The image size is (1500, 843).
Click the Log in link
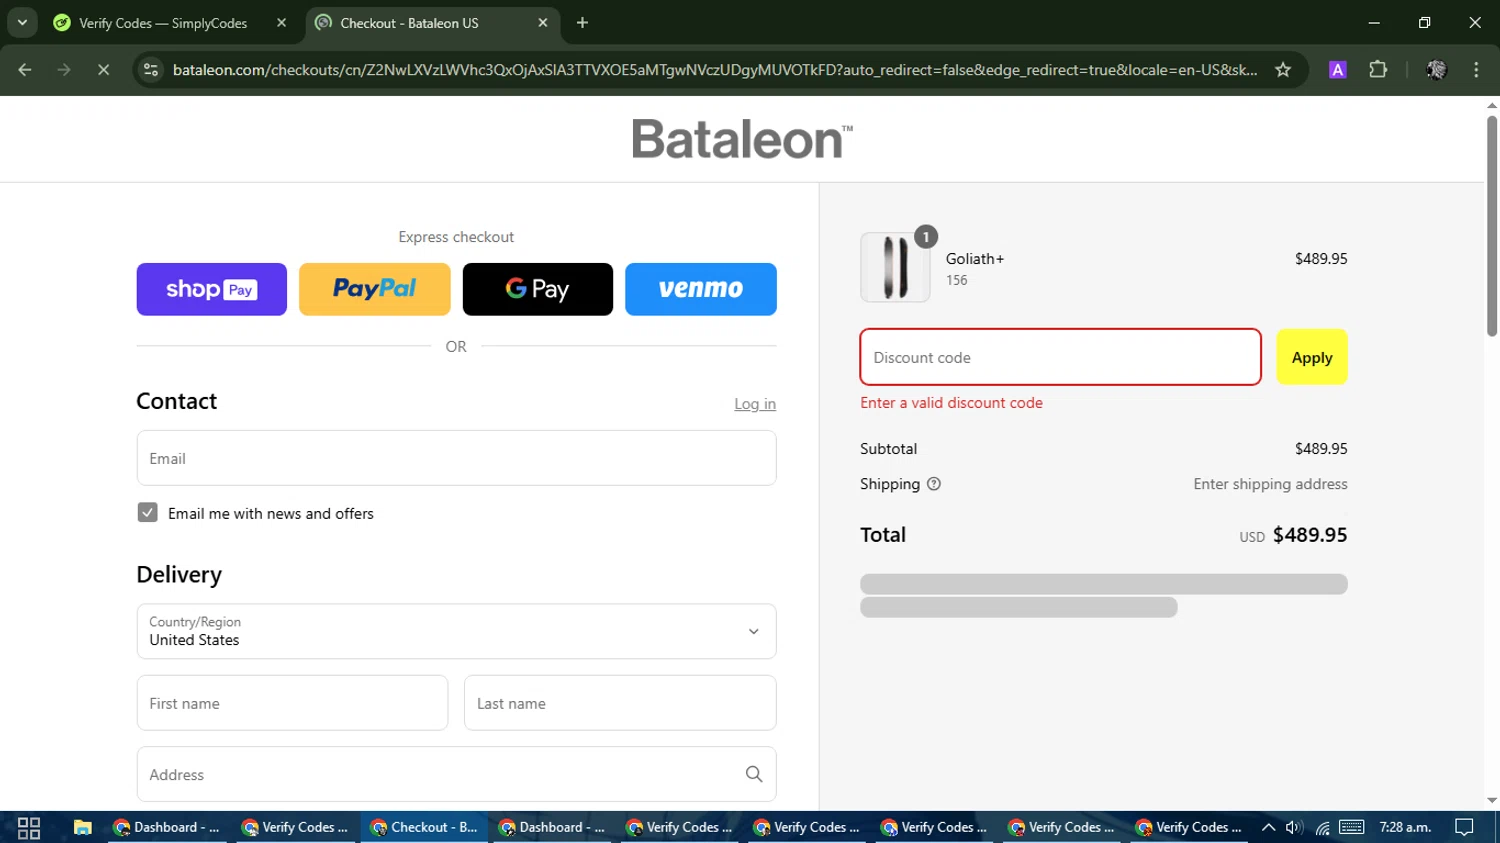(x=755, y=404)
